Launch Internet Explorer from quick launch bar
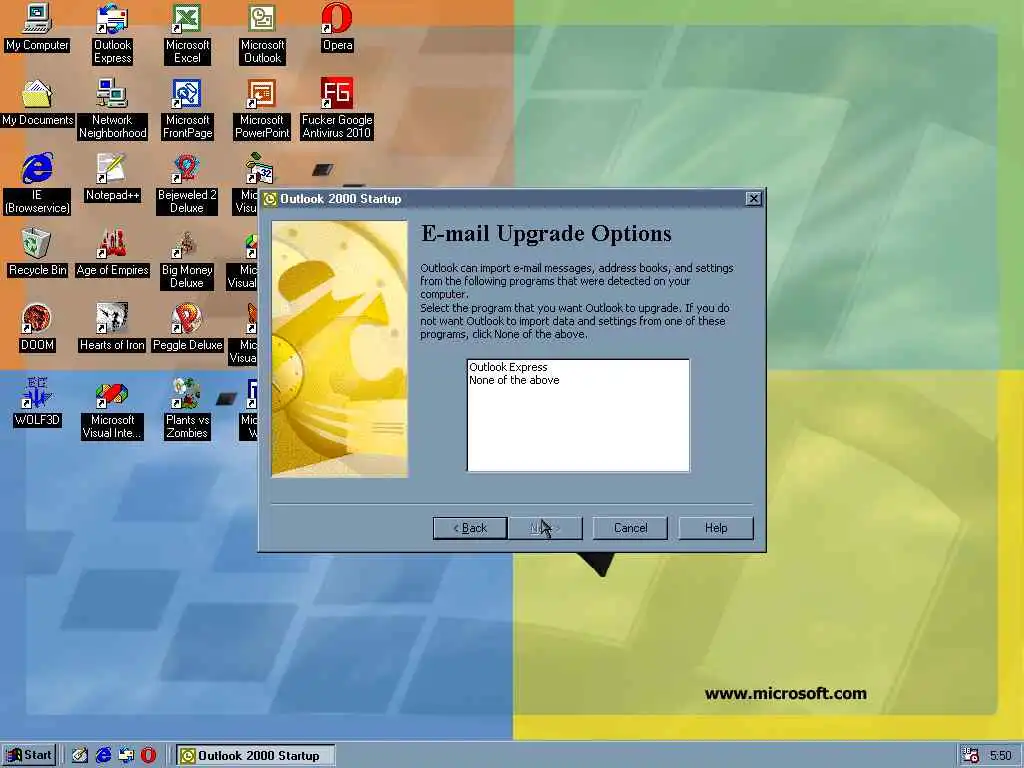 point(103,755)
